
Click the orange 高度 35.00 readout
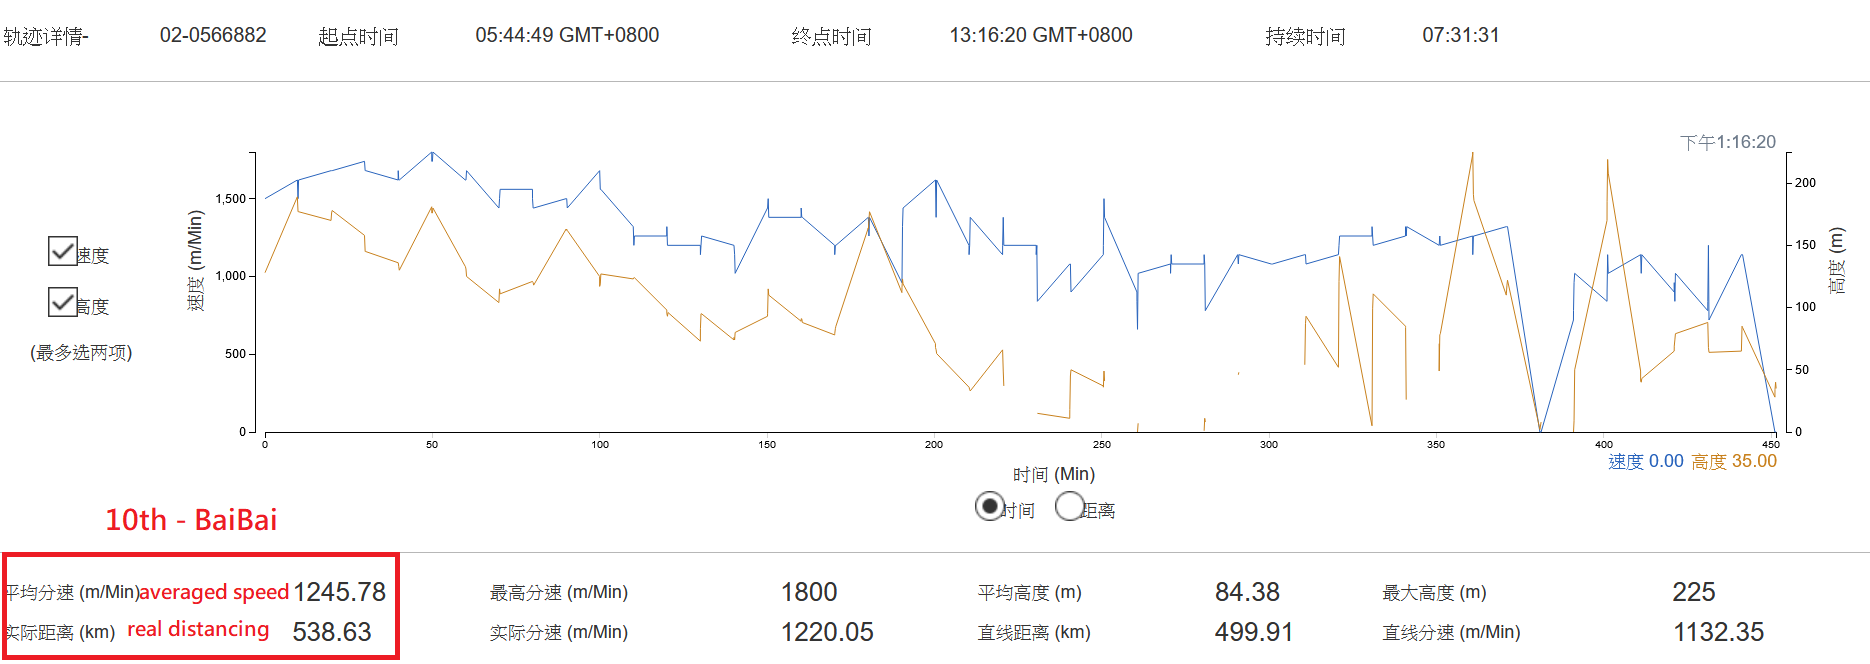[1734, 461]
